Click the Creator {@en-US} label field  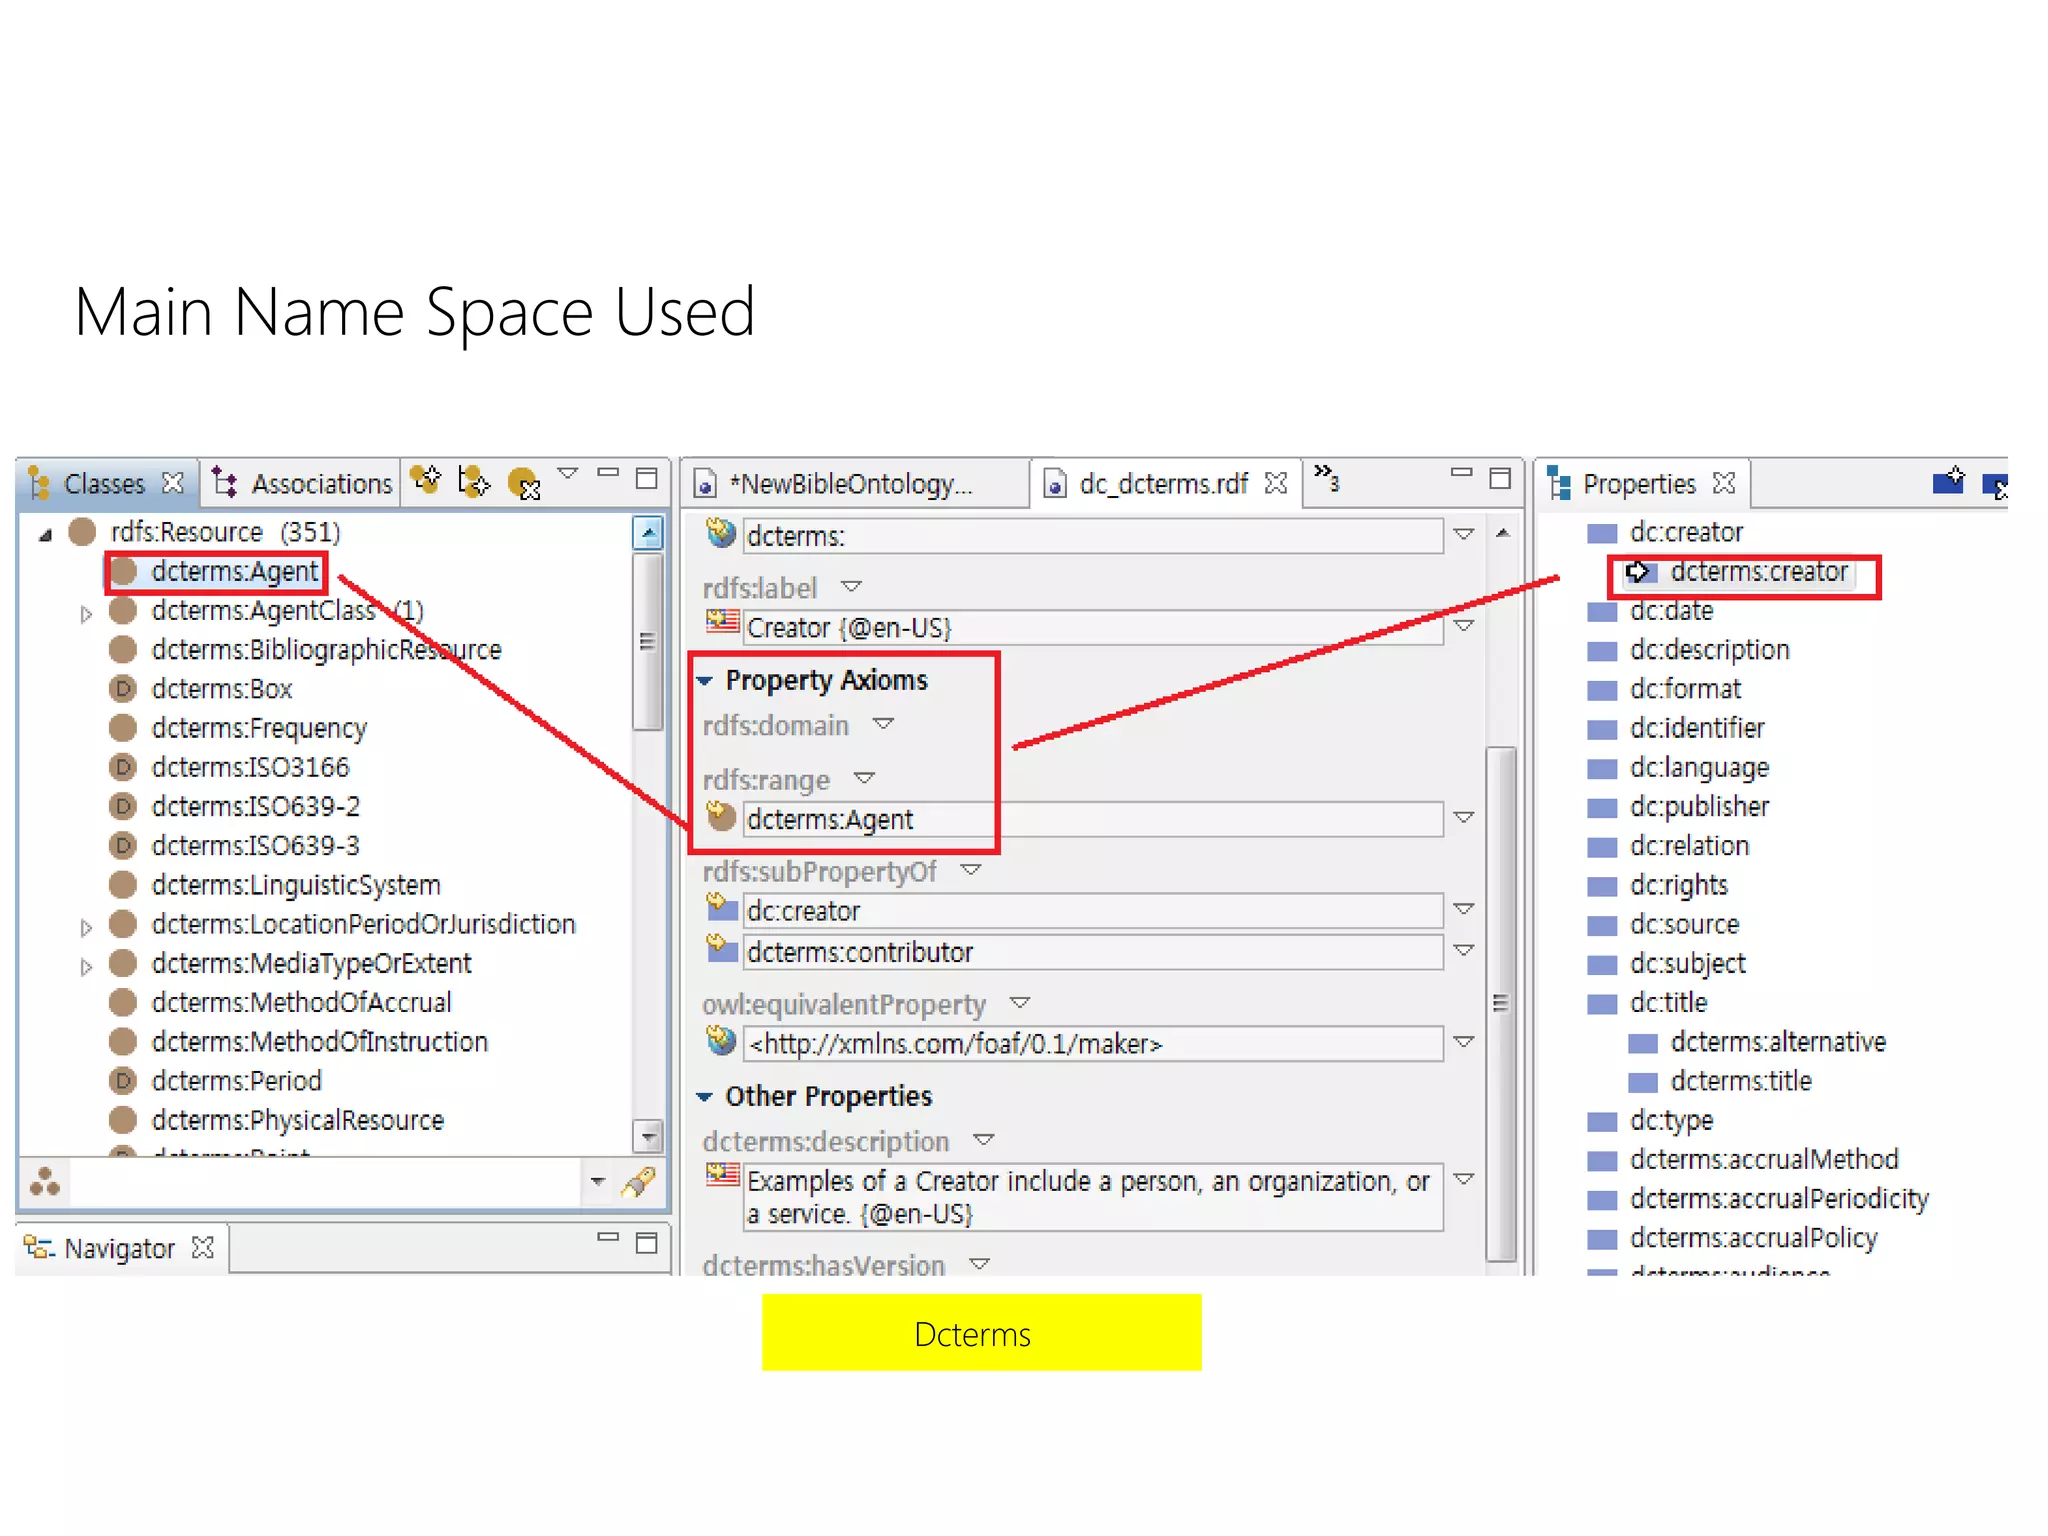point(1093,628)
